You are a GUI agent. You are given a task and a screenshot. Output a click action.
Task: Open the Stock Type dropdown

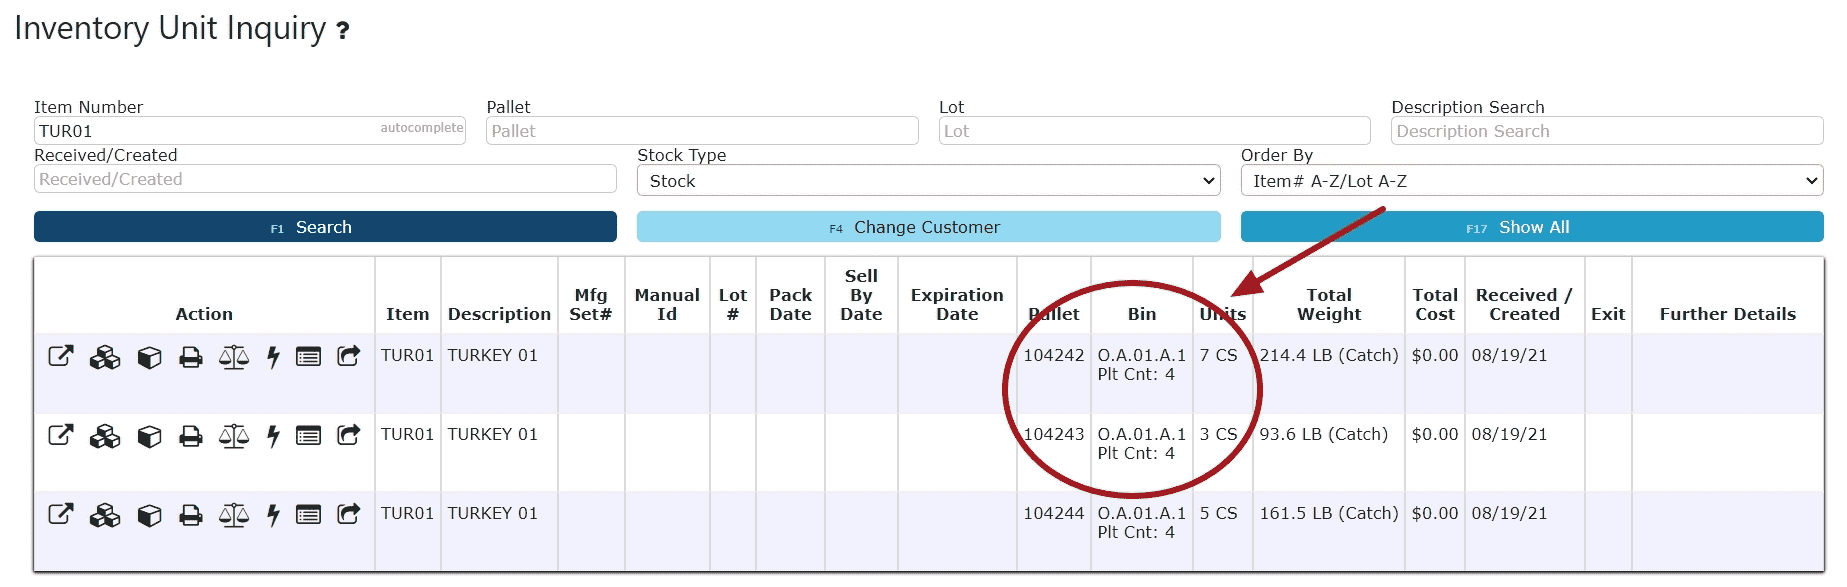pos(929,181)
